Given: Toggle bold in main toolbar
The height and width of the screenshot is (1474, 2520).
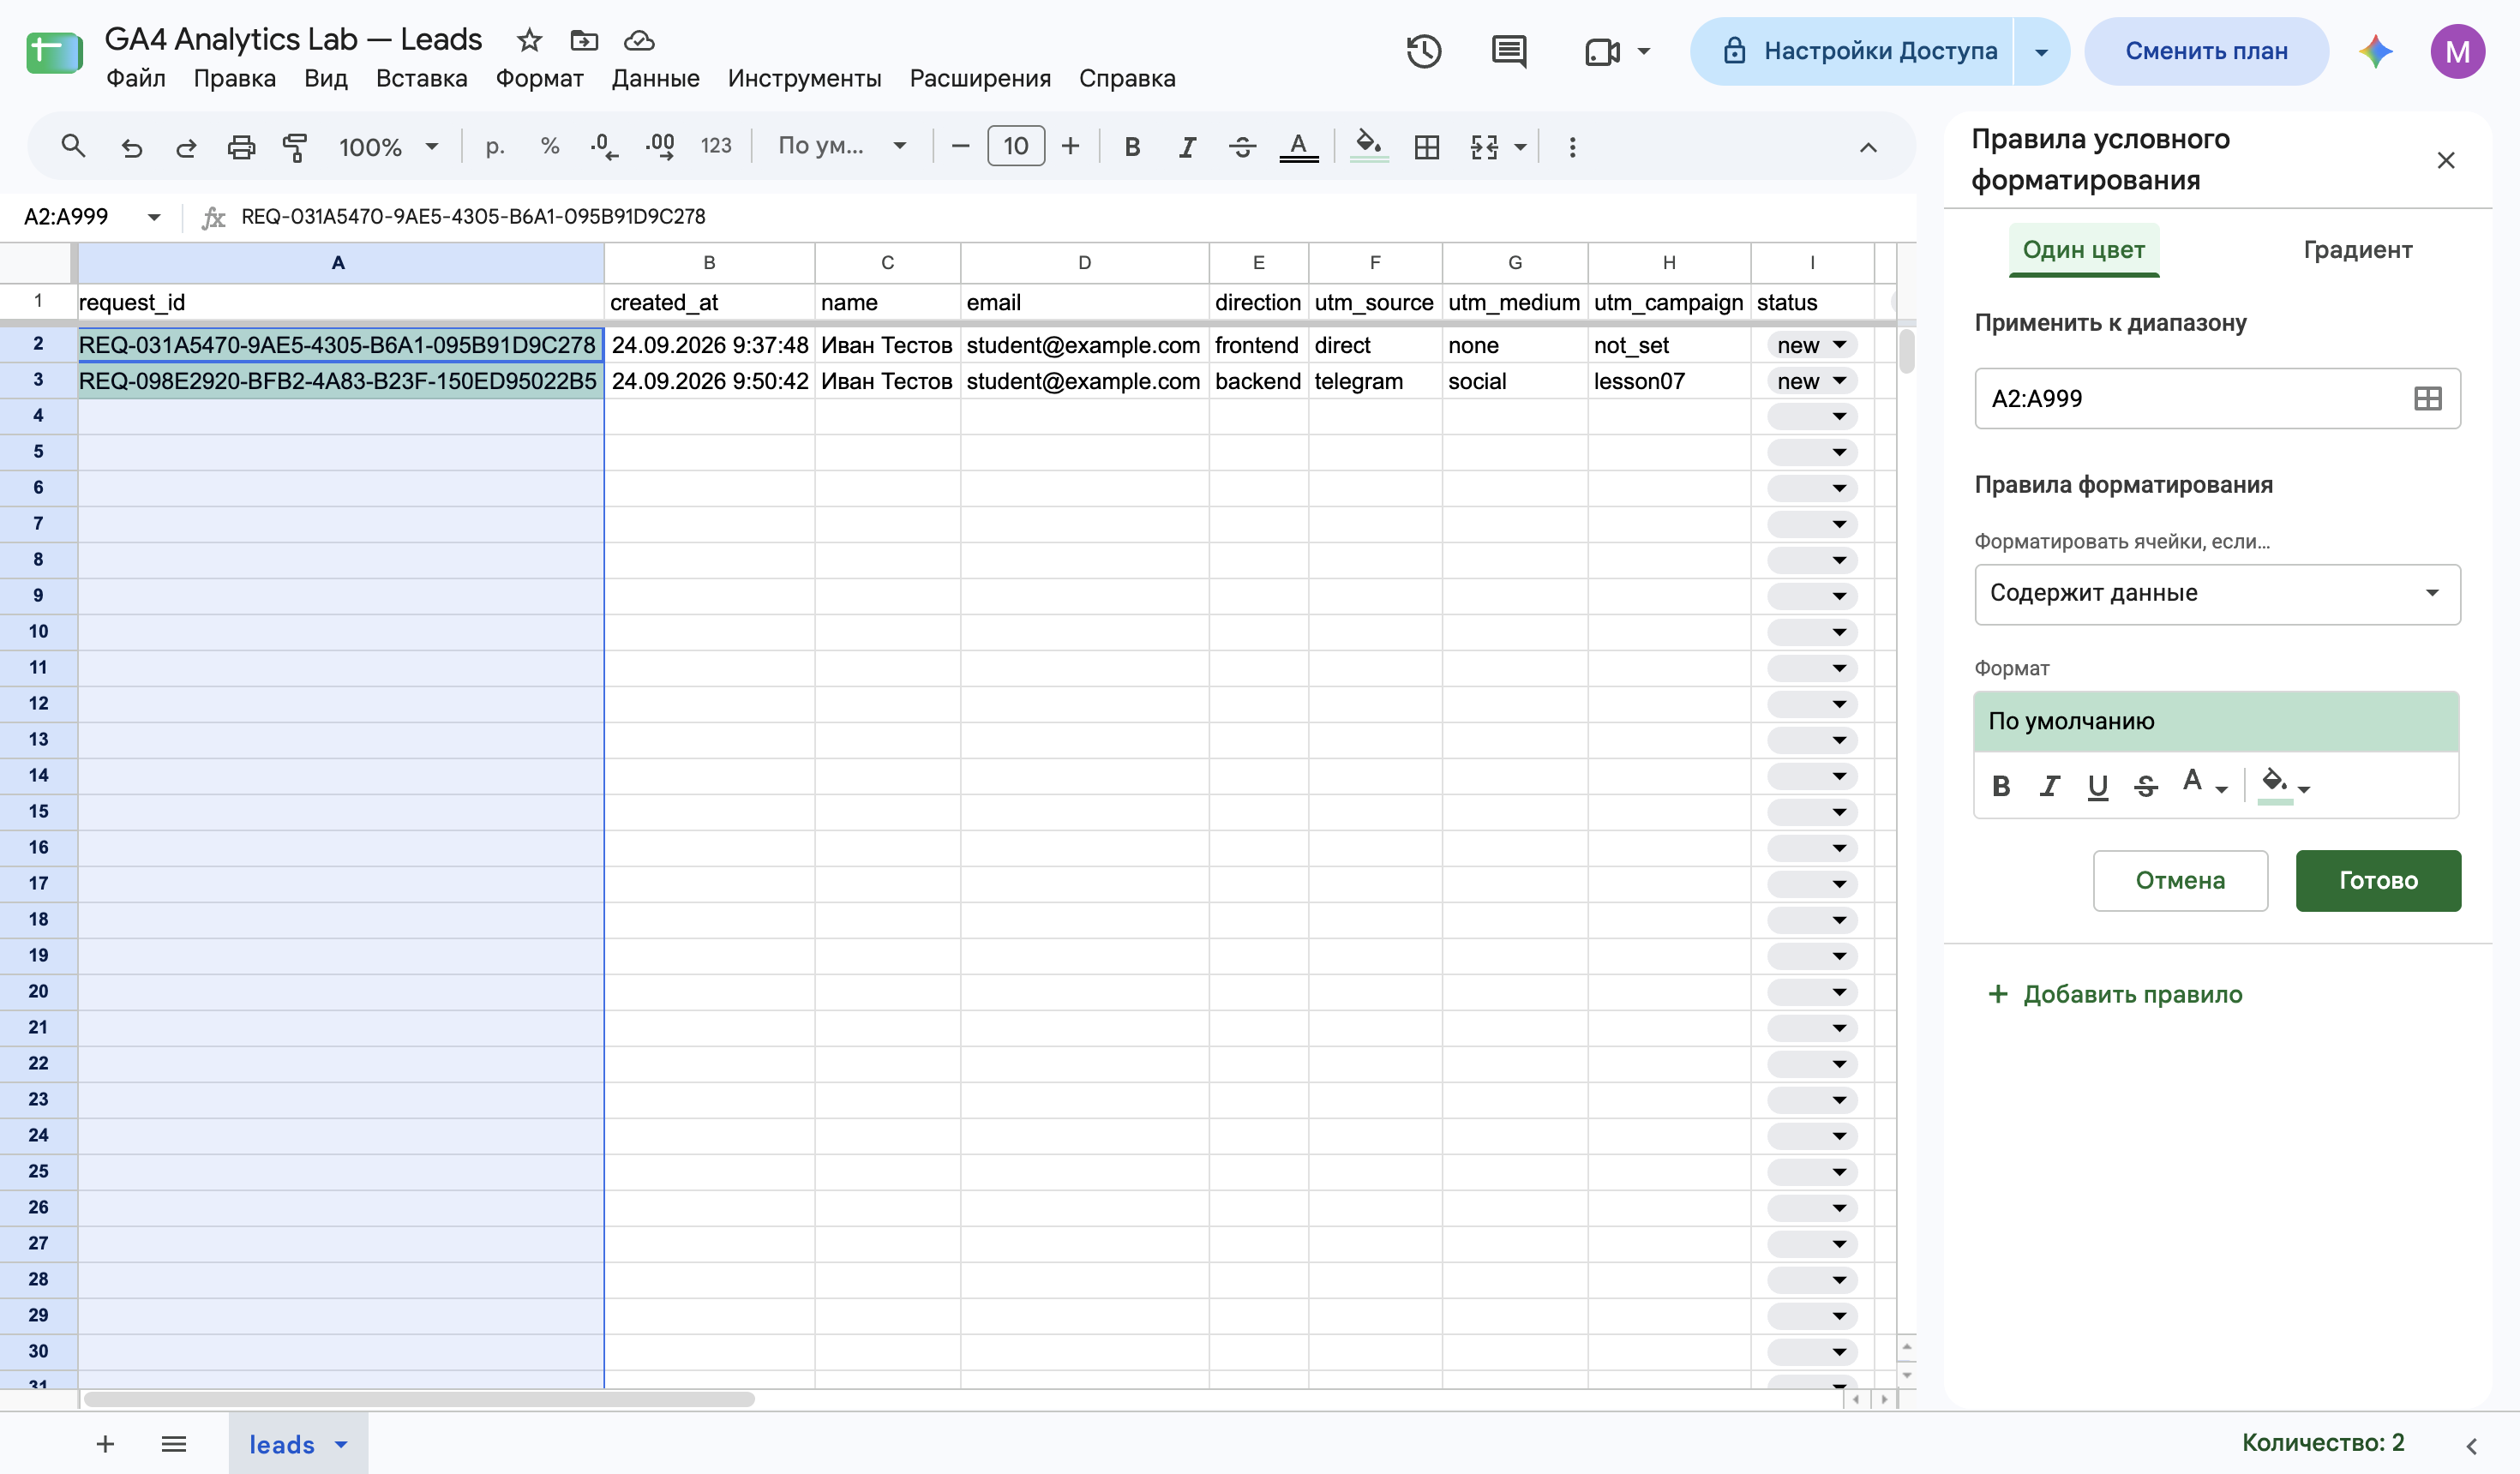Looking at the screenshot, I should 1132,148.
